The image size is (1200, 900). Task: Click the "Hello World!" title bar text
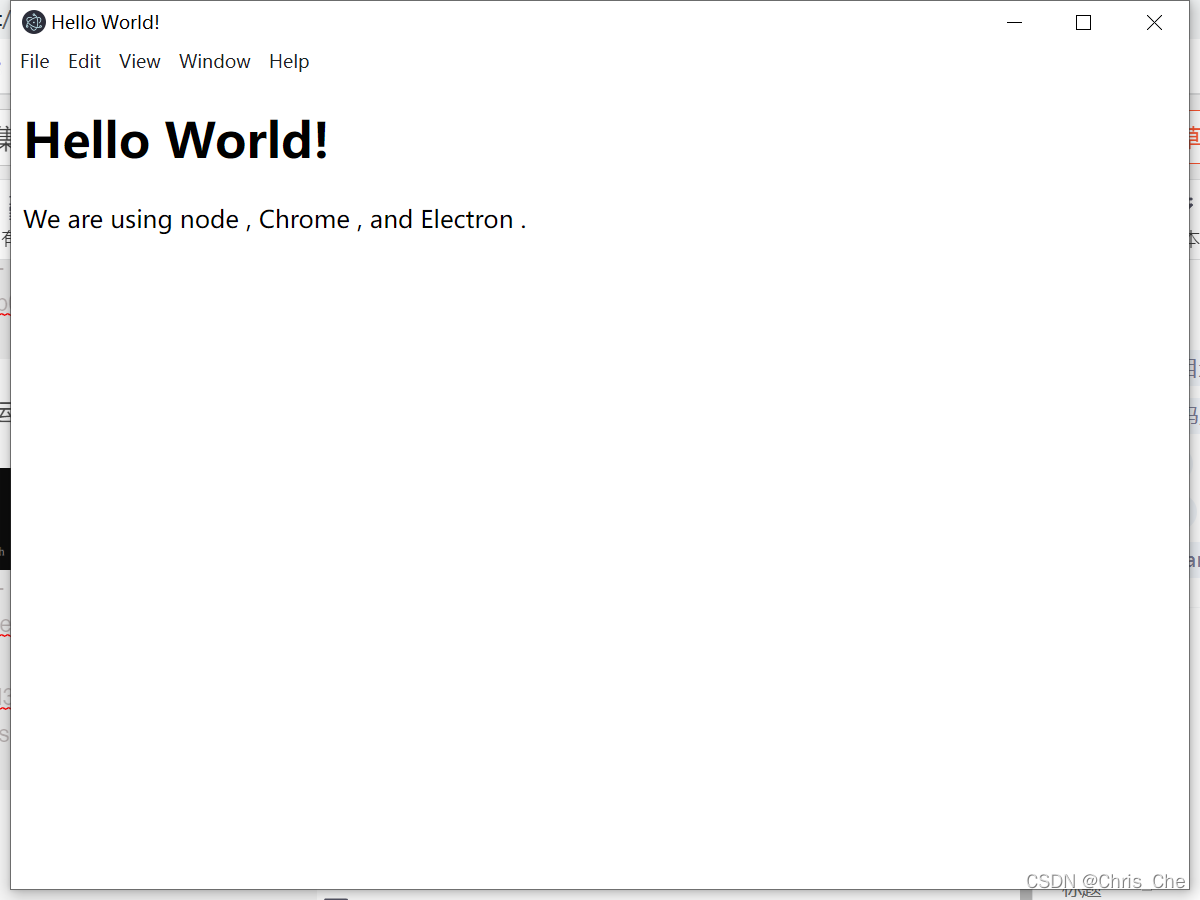pos(106,22)
